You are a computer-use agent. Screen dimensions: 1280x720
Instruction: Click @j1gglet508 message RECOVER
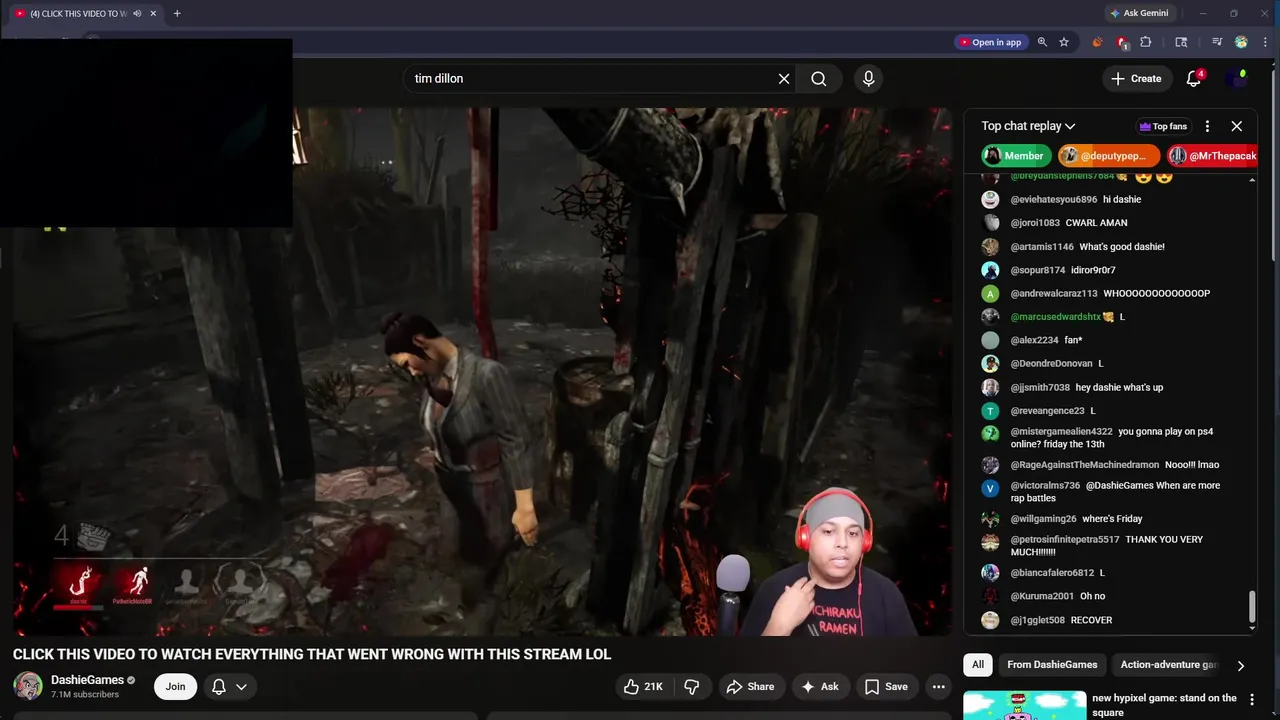(1091, 621)
